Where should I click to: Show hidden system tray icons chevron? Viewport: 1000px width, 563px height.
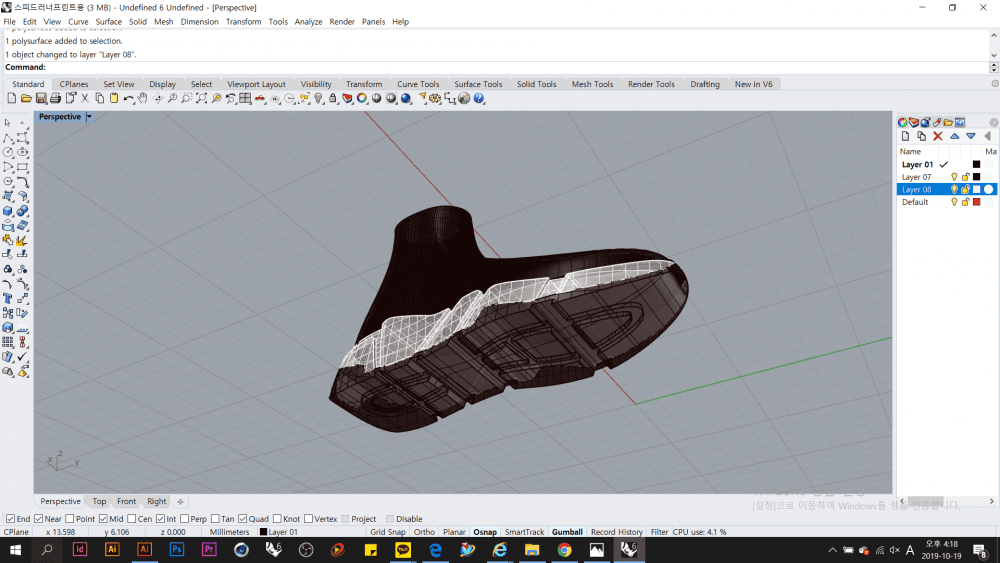(x=832, y=550)
